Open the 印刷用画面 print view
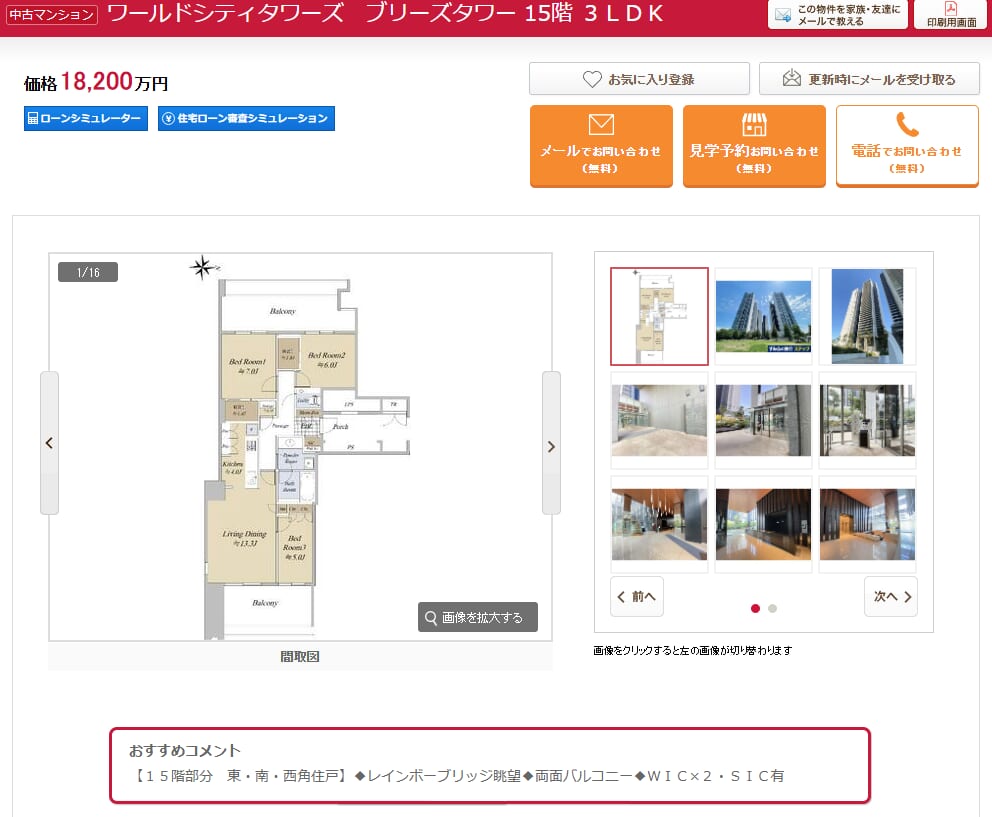Screen dimensions: 992x817 pyautogui.click(x=951, y=14)
